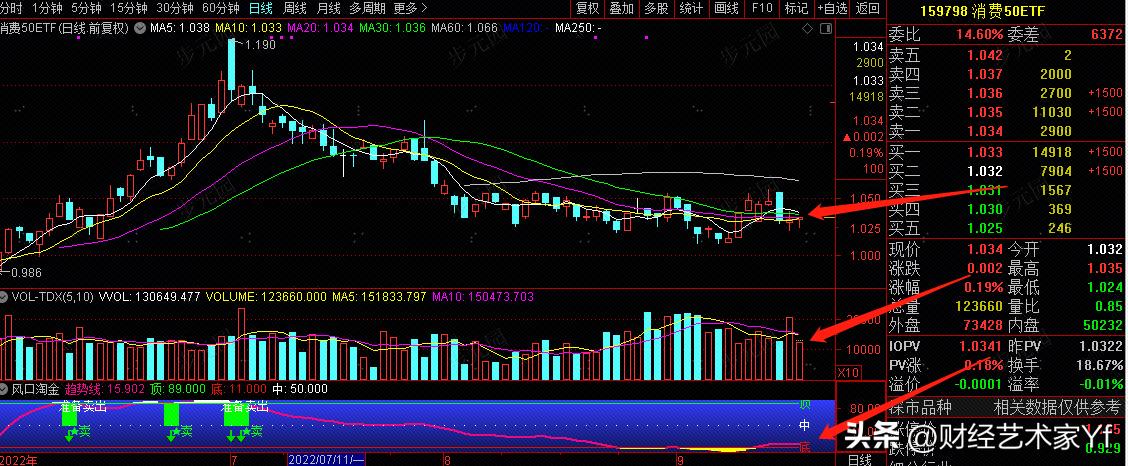Select the 5分钟 period tab

pyautogui.click(x=87, y=9)
